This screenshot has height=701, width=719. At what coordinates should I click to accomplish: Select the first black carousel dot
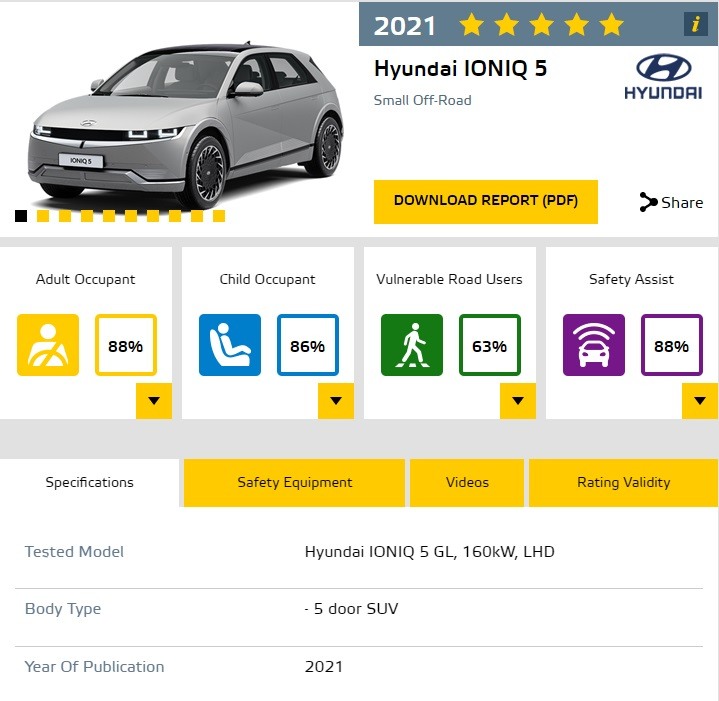pos(21,216)
